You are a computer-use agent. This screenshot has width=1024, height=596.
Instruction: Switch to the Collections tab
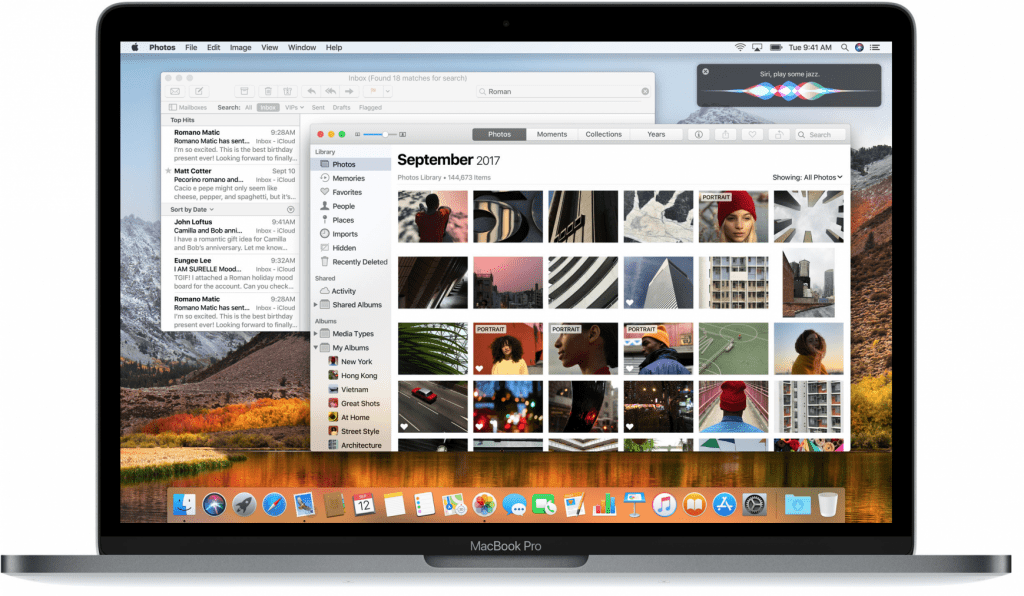click(x=603, y=134)
